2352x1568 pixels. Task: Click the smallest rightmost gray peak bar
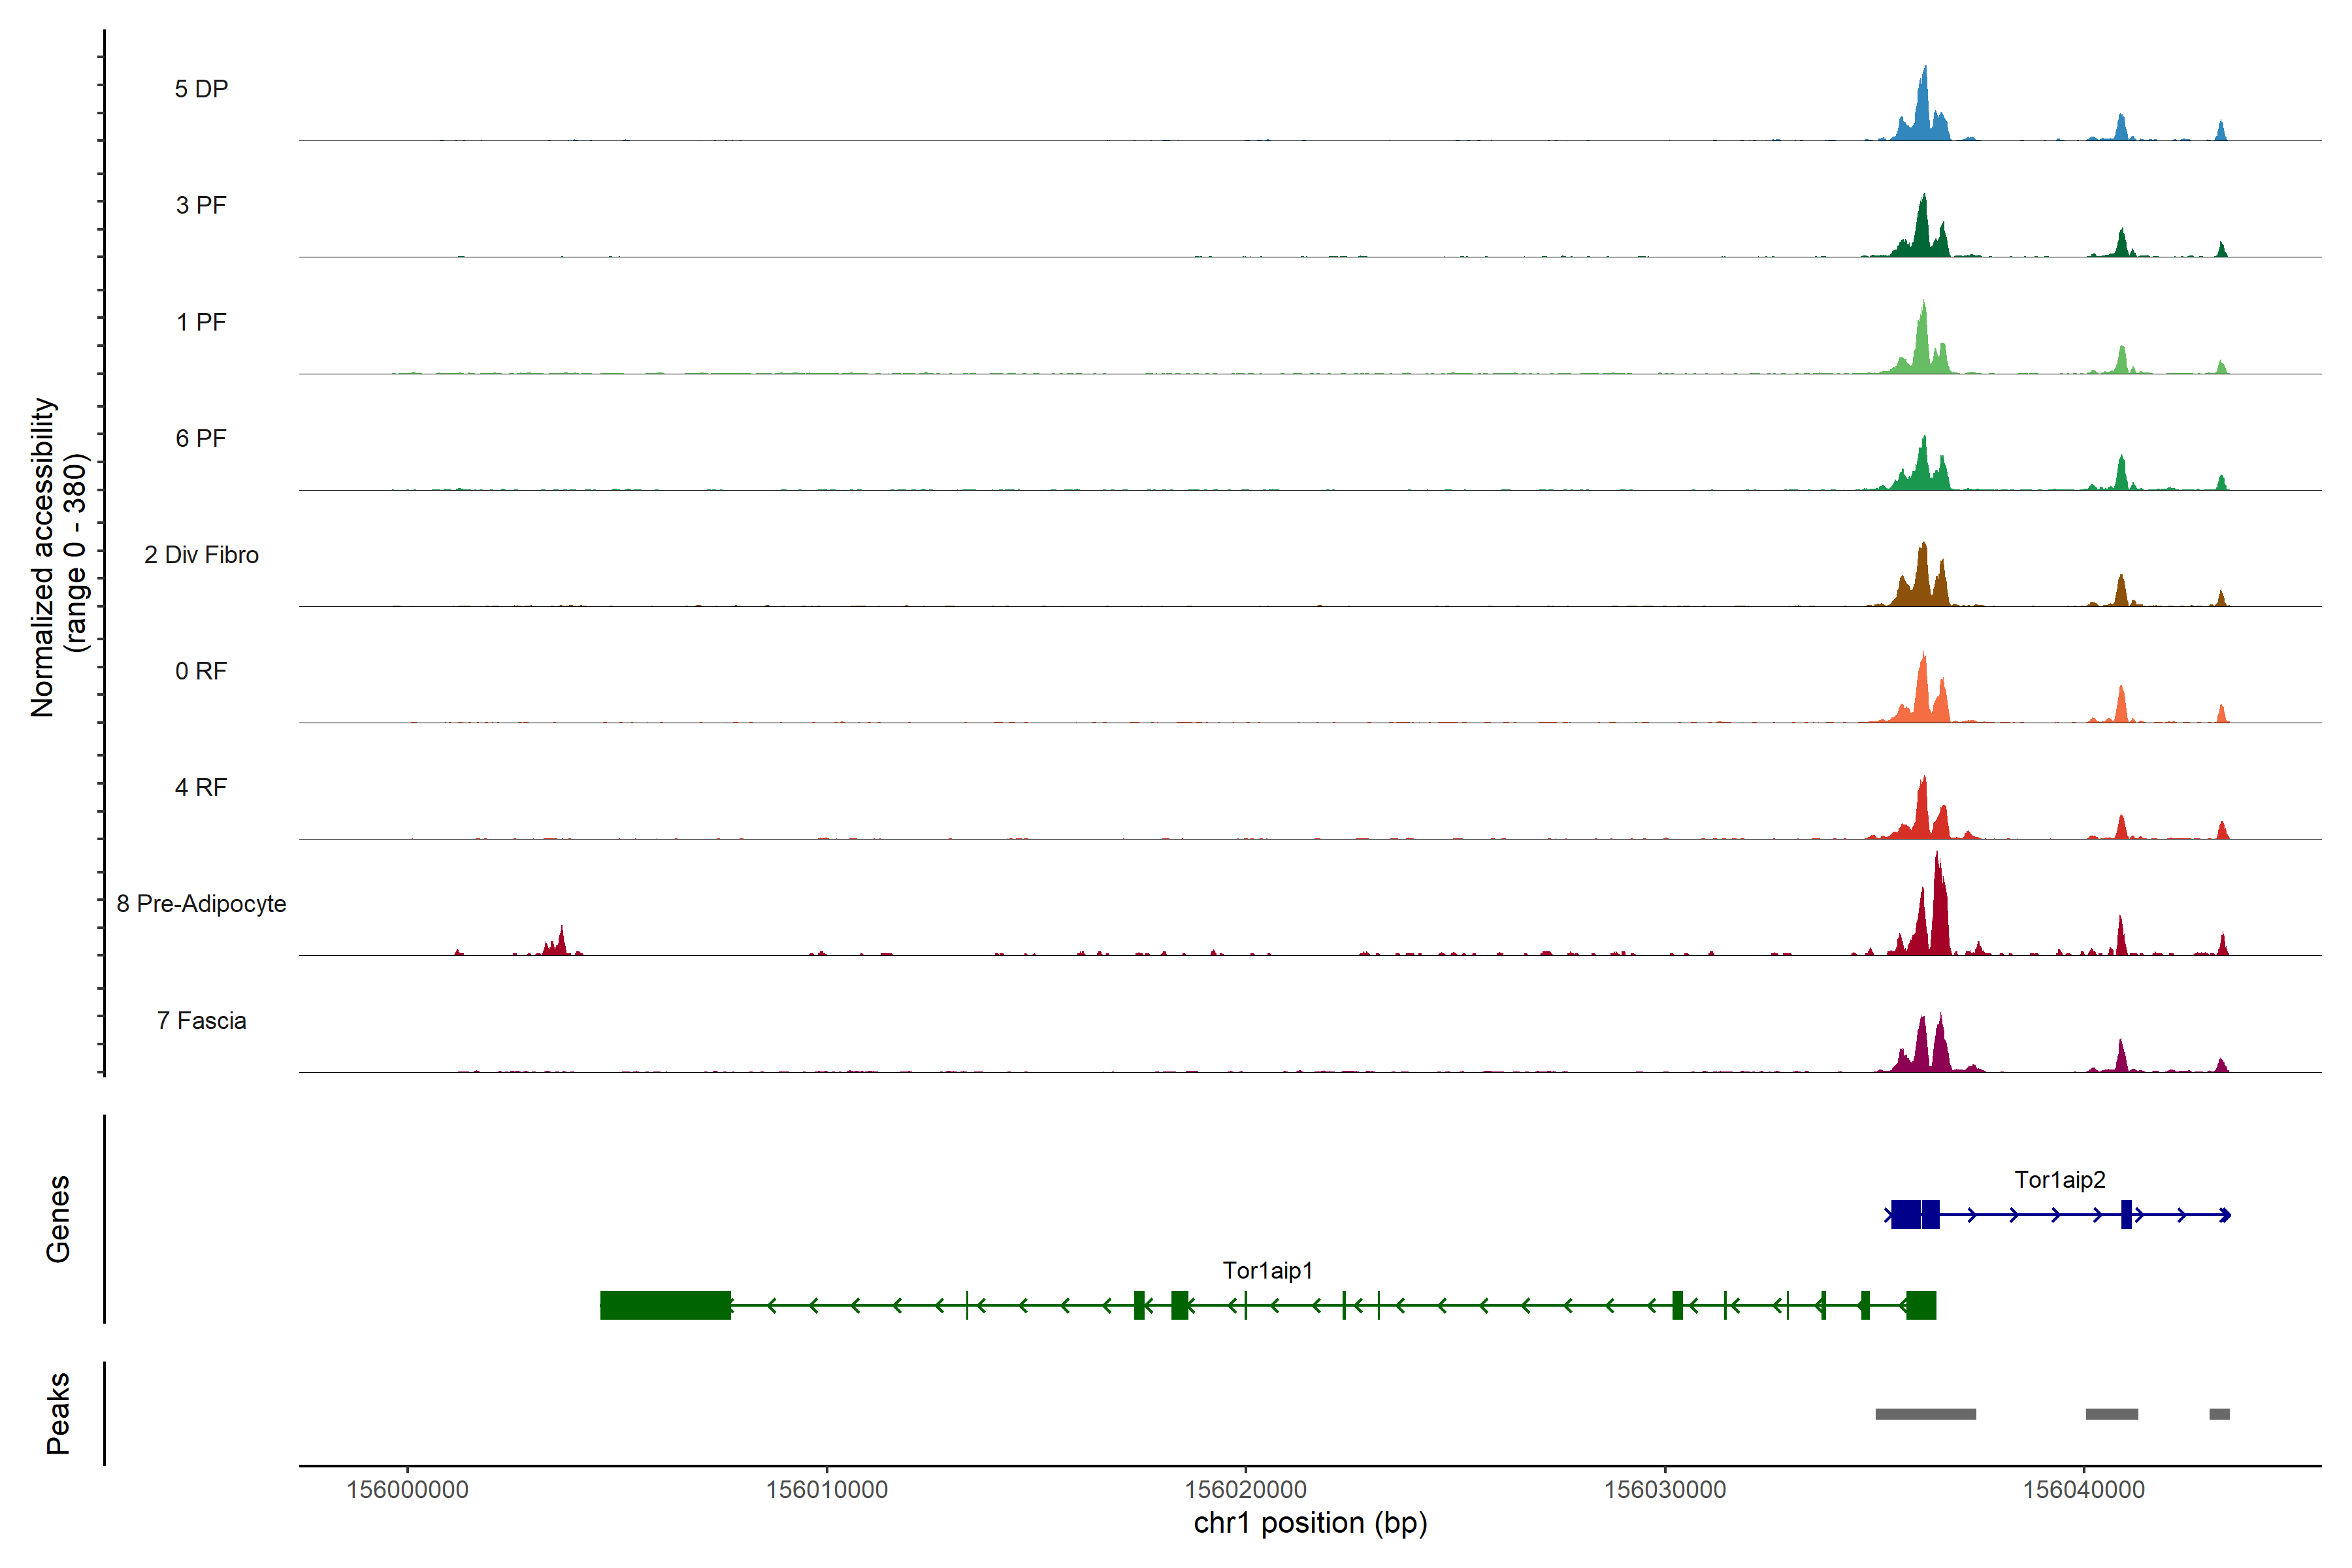click(x=2219, y=1414)
